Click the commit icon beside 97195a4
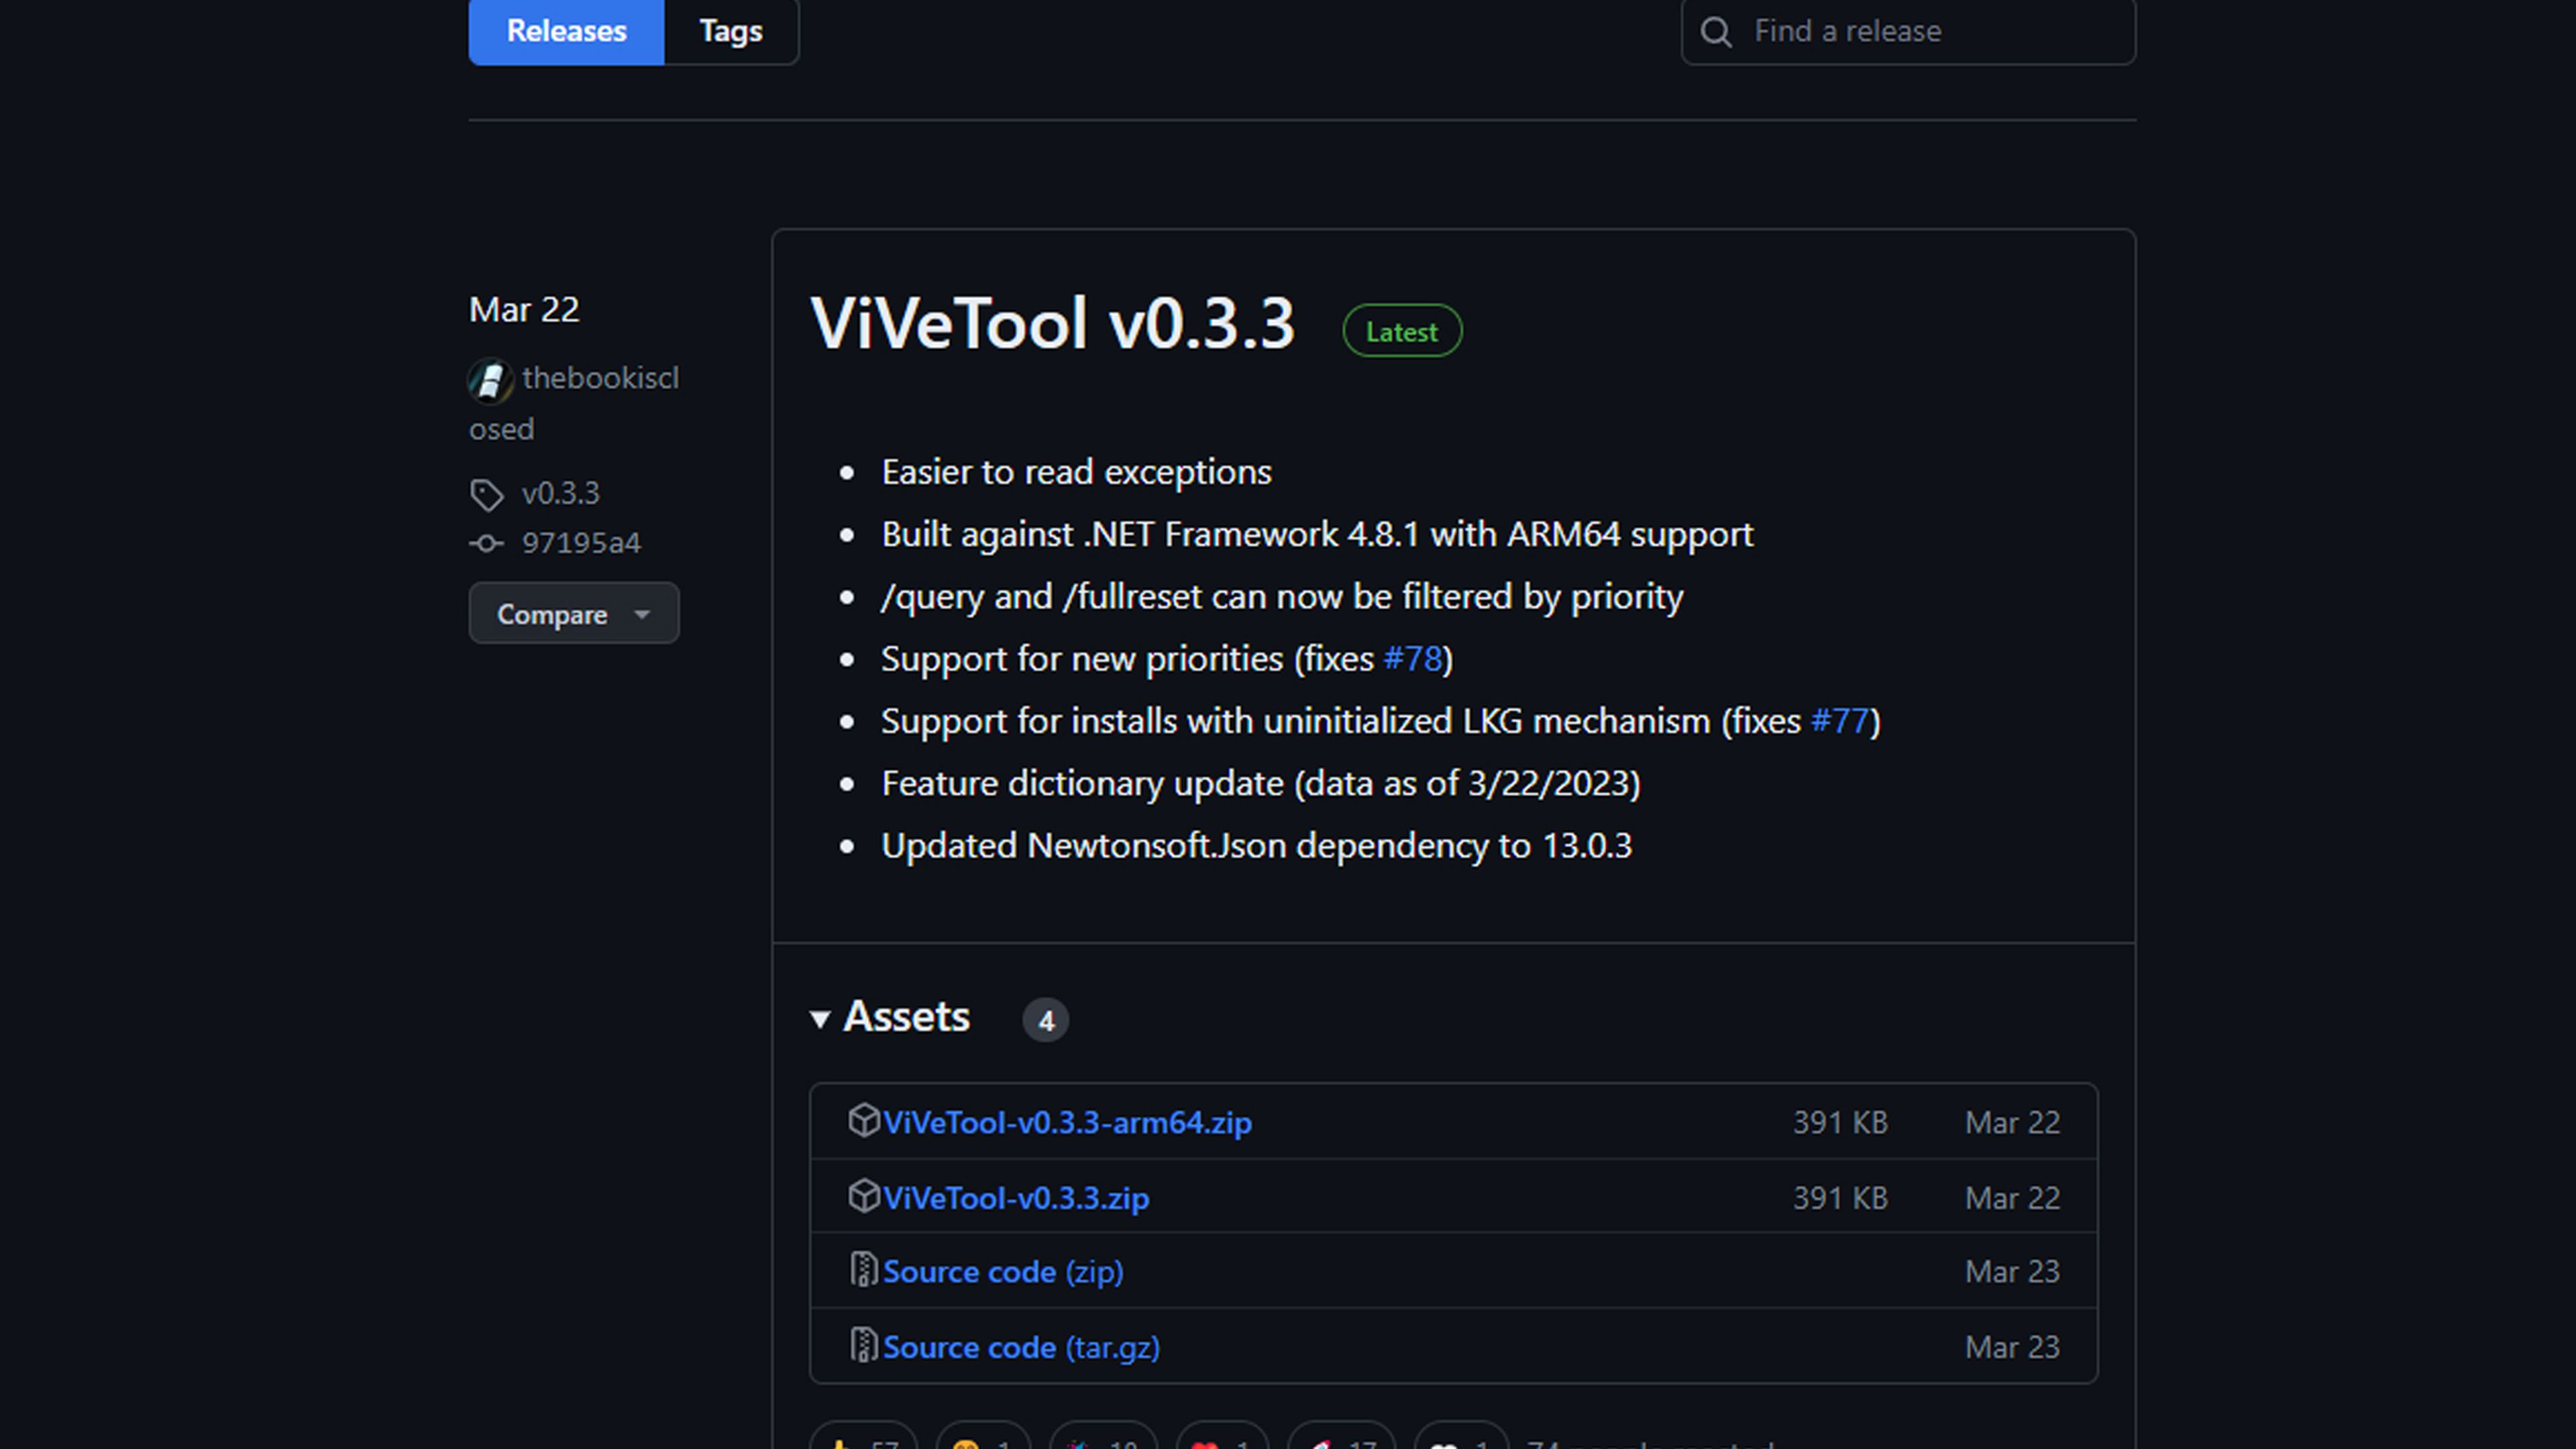Image resolution: width=2576 pixels, height=1449 pixels. 487,543
